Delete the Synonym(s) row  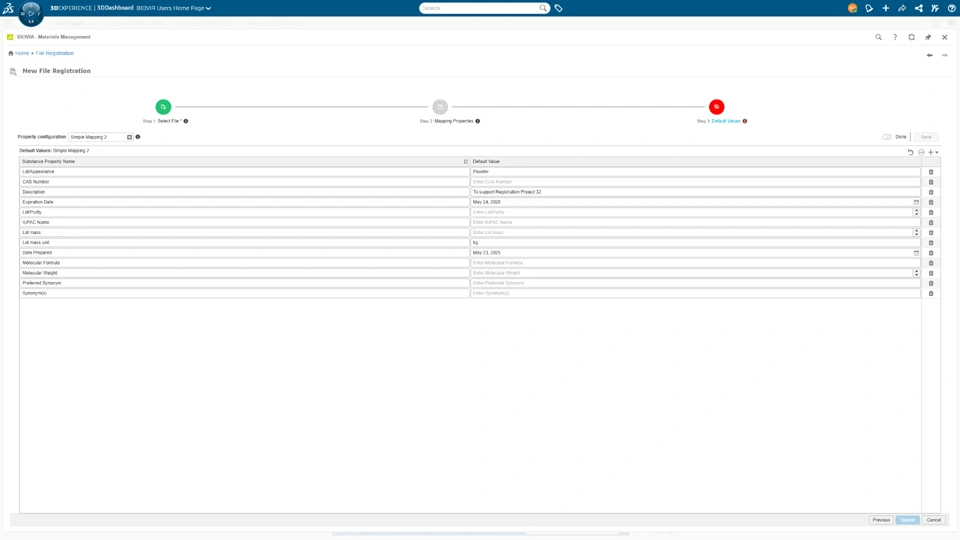(931, 293)
